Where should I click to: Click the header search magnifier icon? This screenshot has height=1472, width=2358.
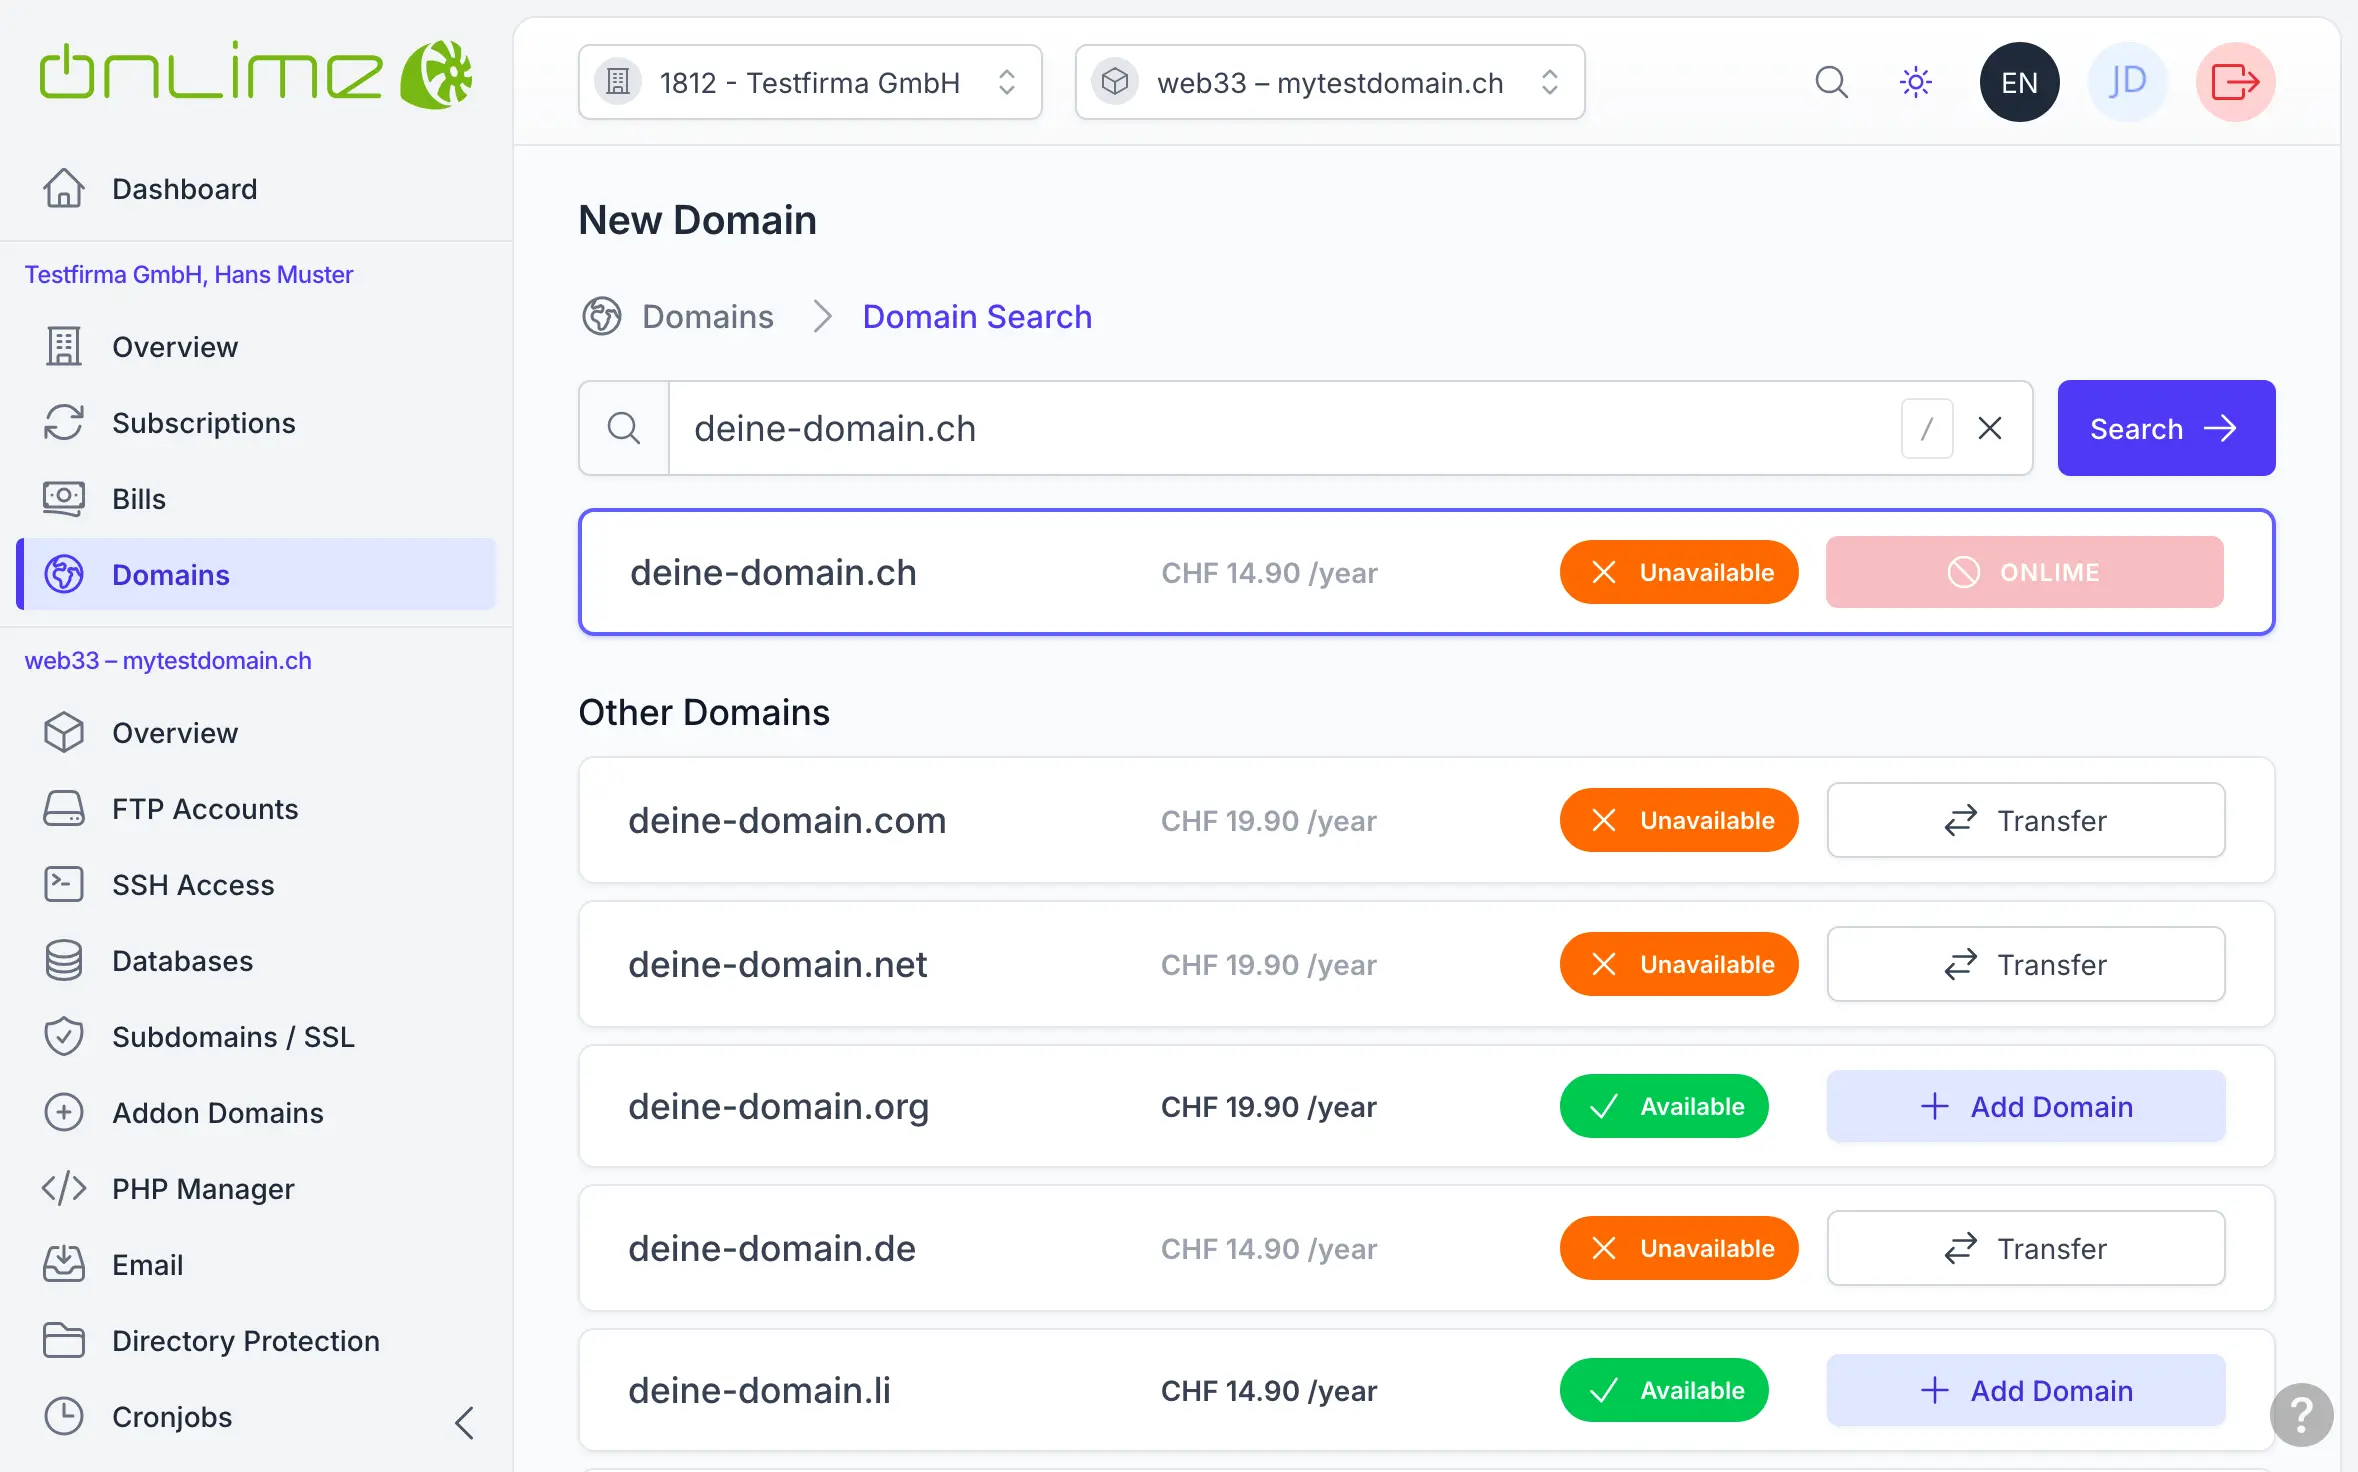pos(1831,82)
